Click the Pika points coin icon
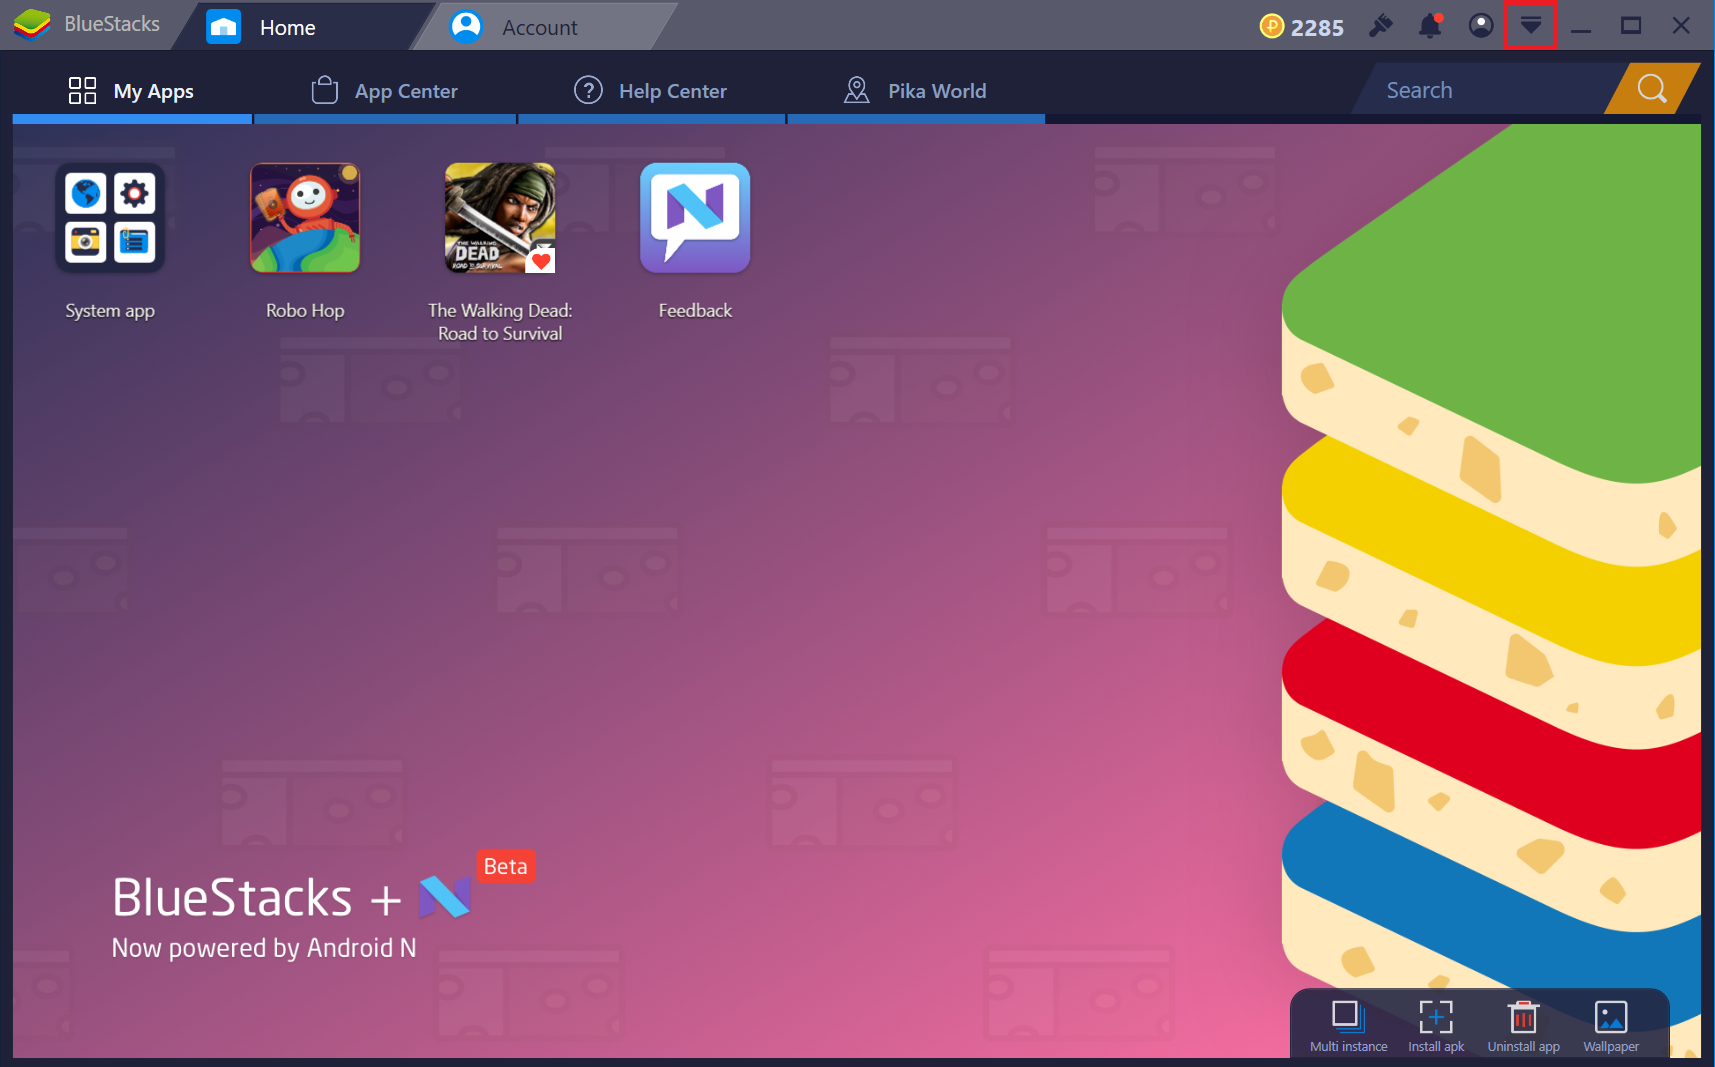The image size is (1715, 1067). [x=1271, y=26]
